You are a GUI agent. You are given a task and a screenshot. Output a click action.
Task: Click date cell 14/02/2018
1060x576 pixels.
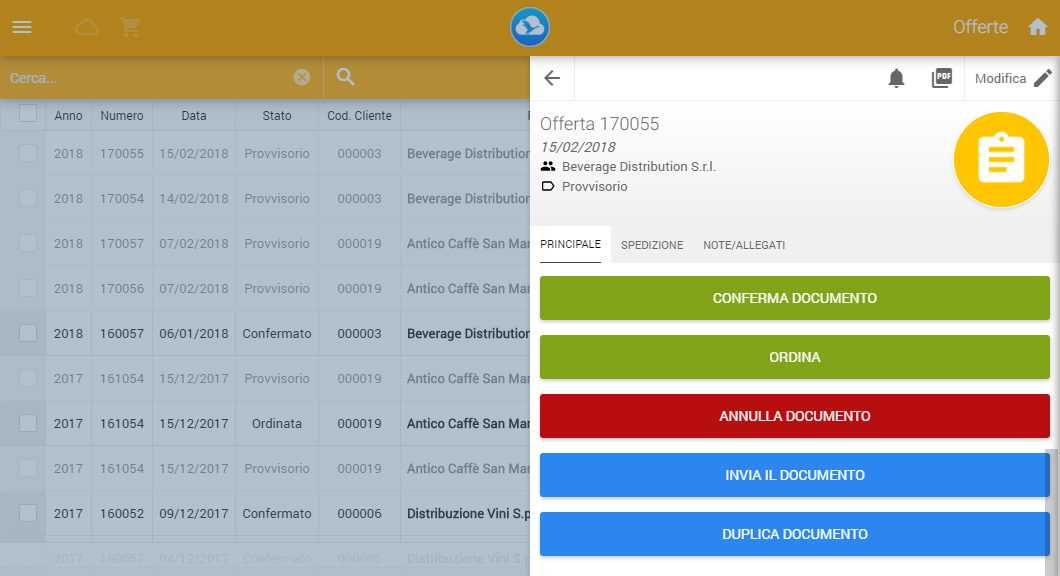point(194,199)
